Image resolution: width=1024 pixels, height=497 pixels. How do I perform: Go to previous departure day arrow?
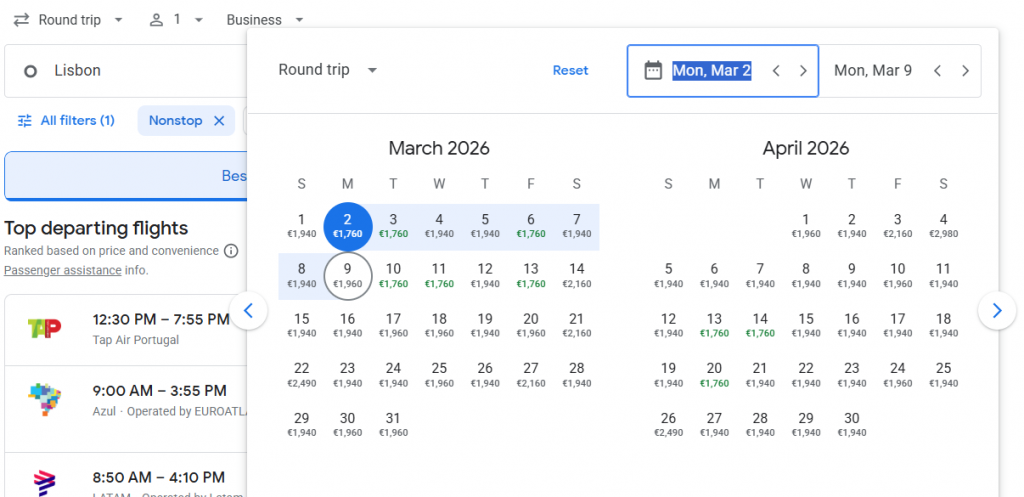tap(776, 71)
